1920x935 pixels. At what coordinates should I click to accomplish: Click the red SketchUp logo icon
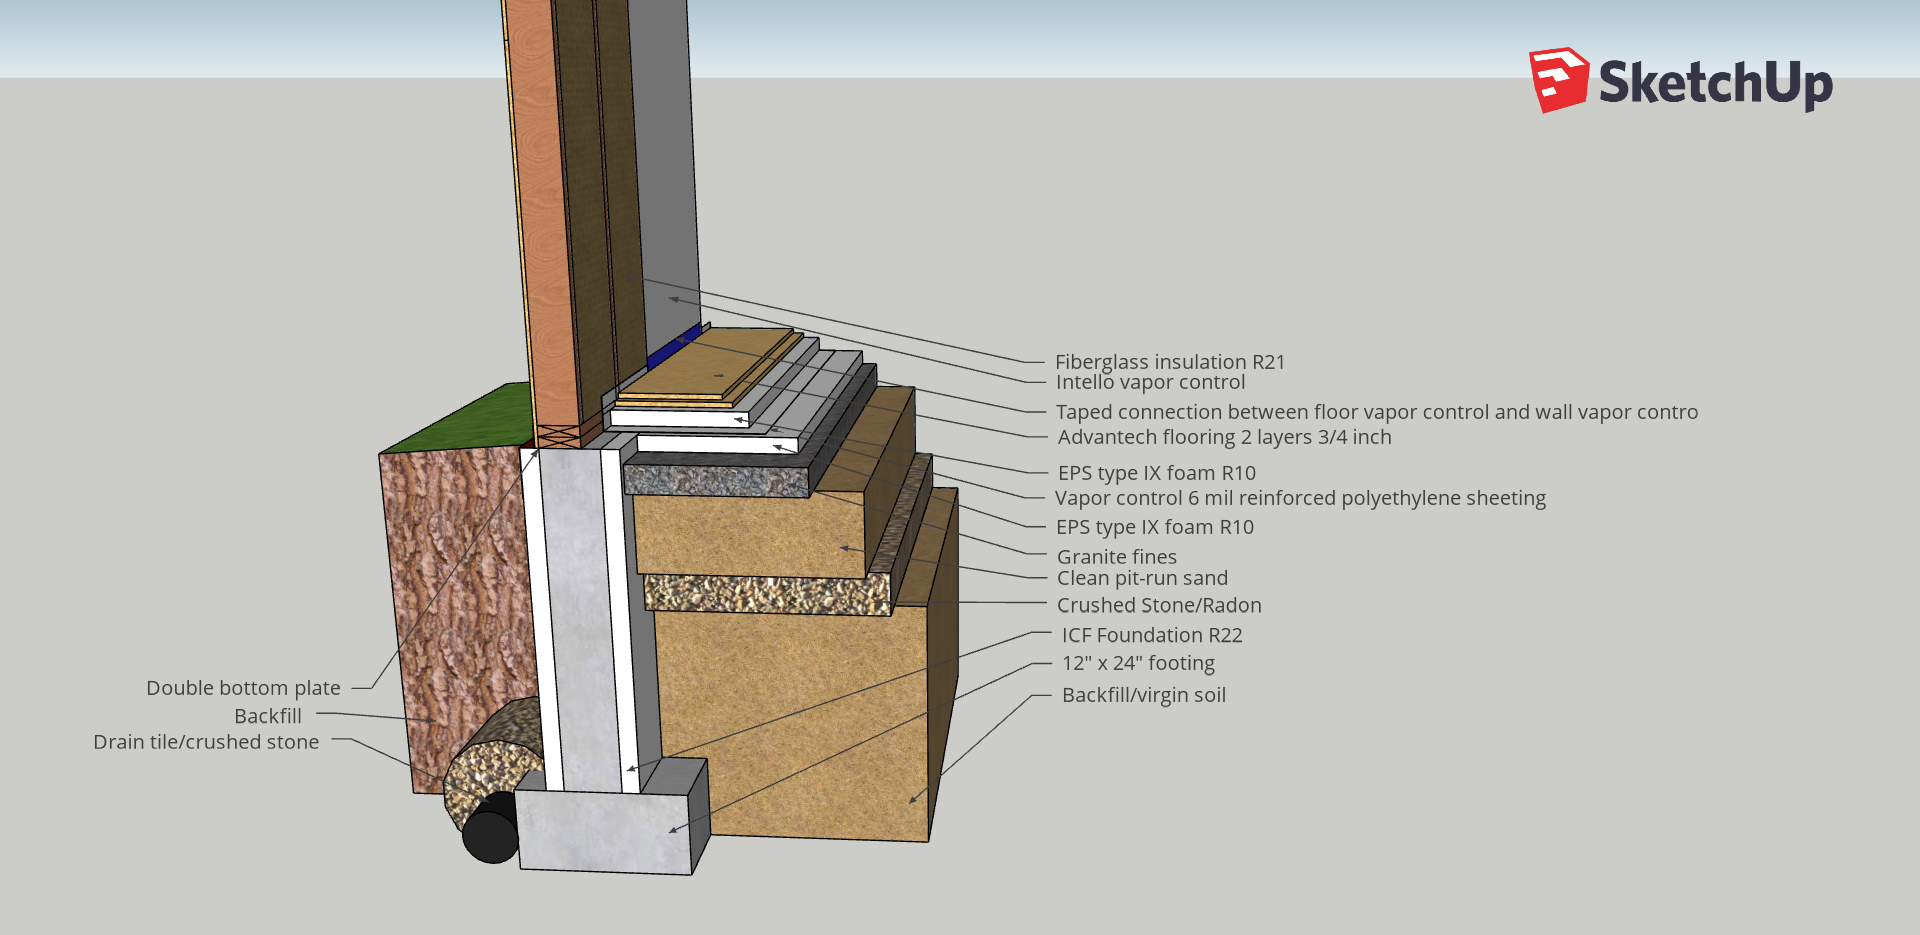[1558, 80]
